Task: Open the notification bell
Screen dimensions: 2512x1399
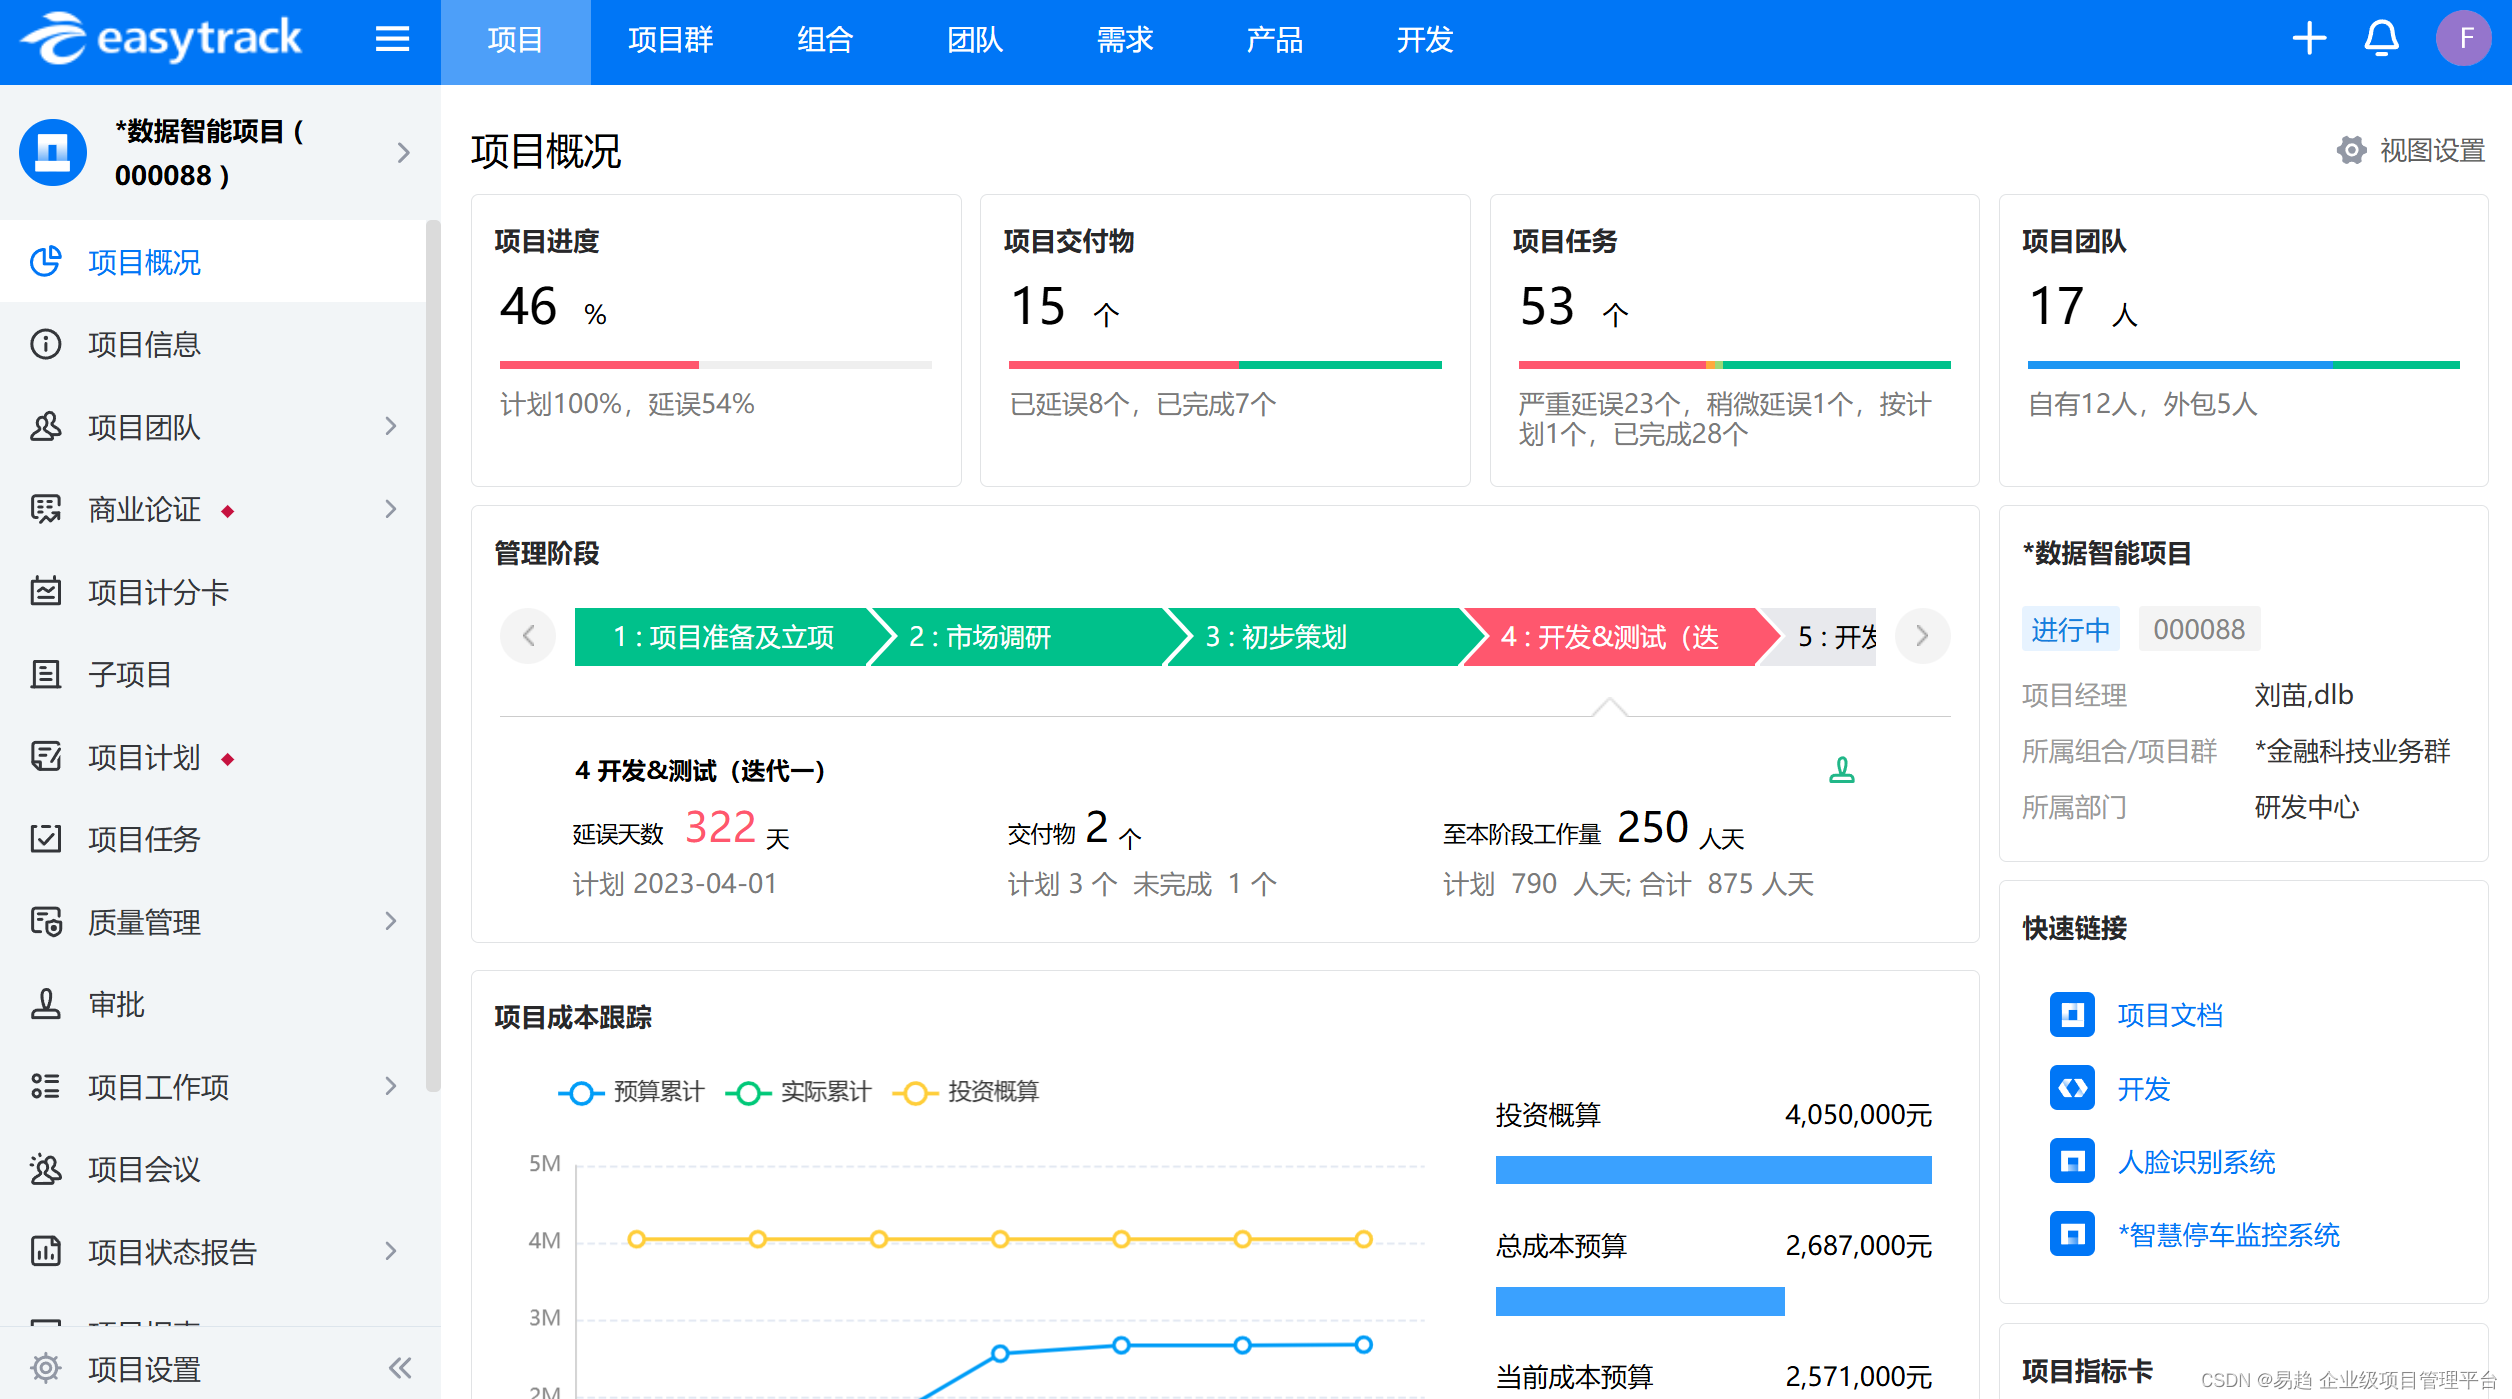Action: [x=2382, y=39]
